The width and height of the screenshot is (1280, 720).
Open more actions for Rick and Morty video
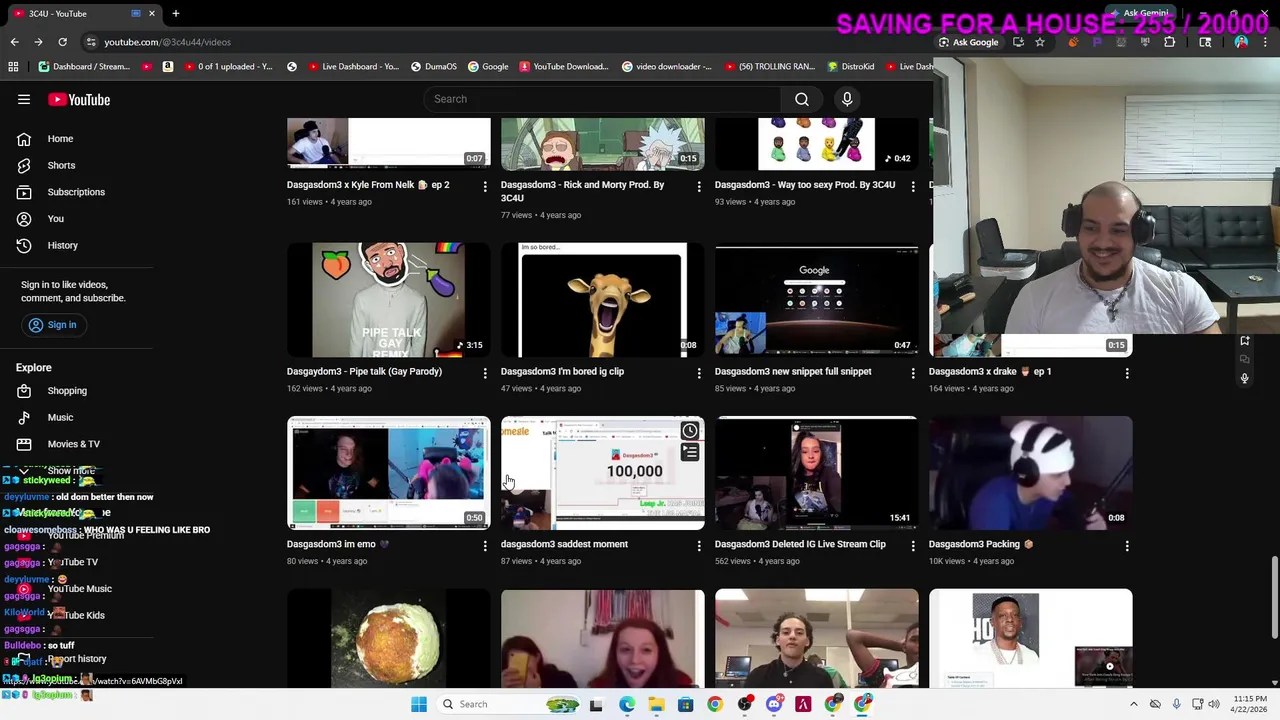point(699,187)
